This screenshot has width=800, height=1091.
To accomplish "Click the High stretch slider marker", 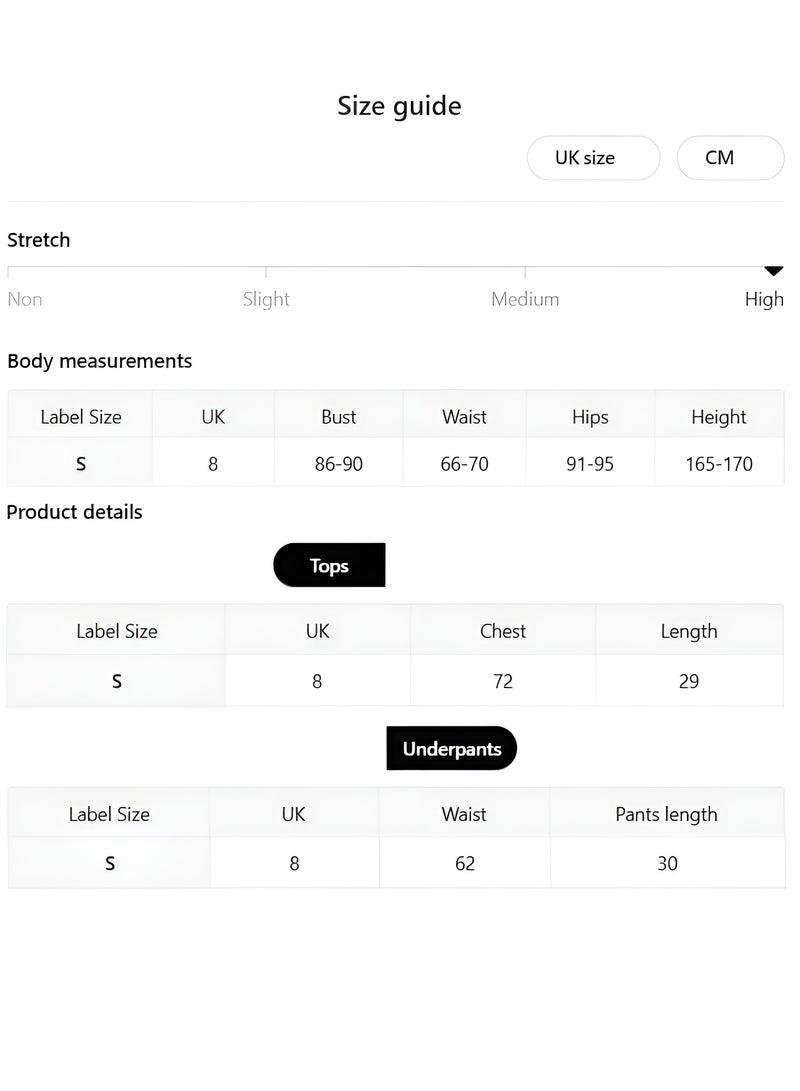I will pyautogui.click(x=773, y=270).
